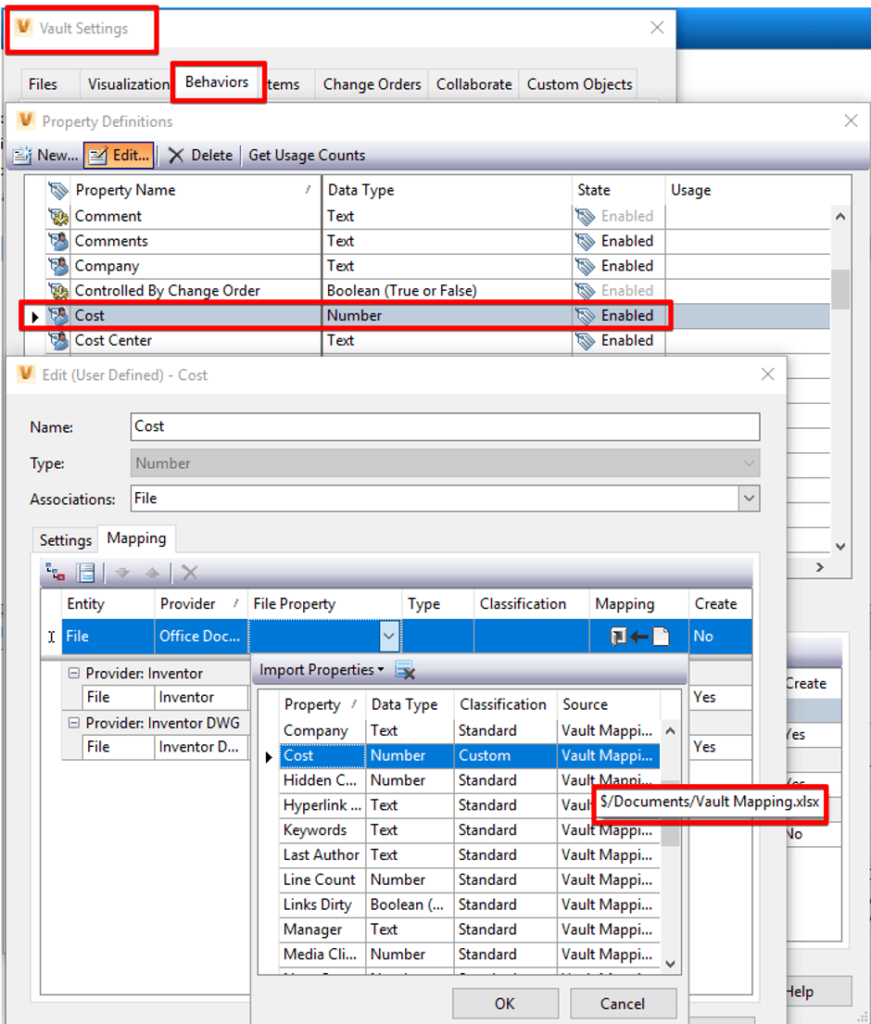Select Company row in import property list

pyautogui.click(x=470, y=731)
